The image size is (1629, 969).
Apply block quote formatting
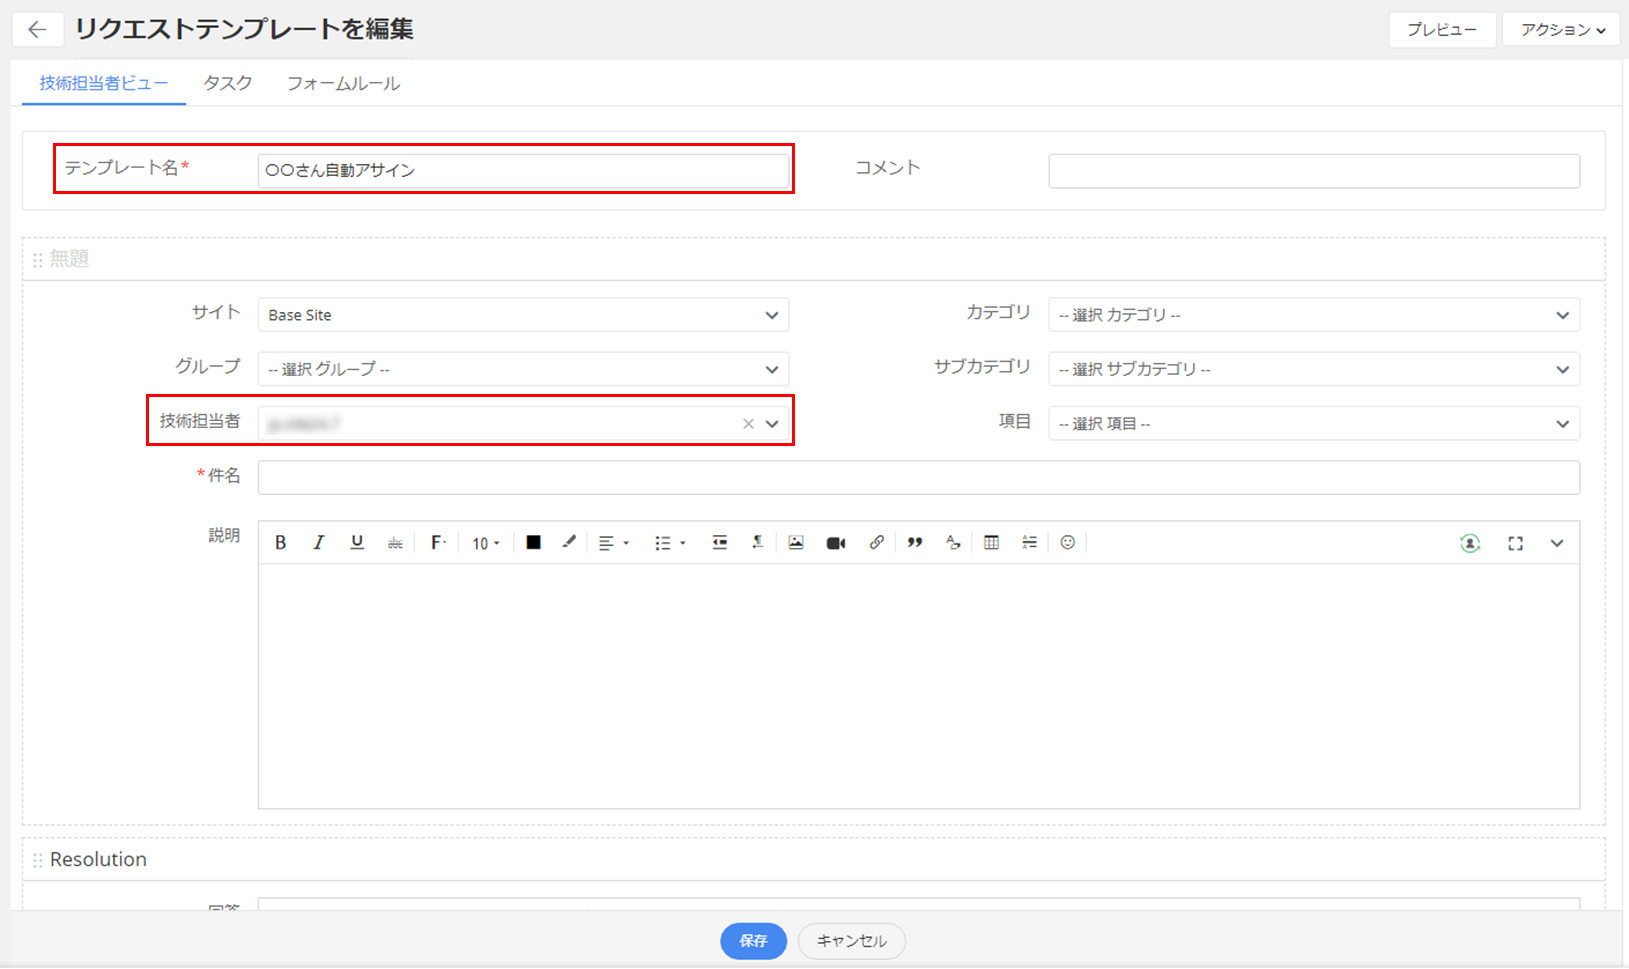[914, 543]
